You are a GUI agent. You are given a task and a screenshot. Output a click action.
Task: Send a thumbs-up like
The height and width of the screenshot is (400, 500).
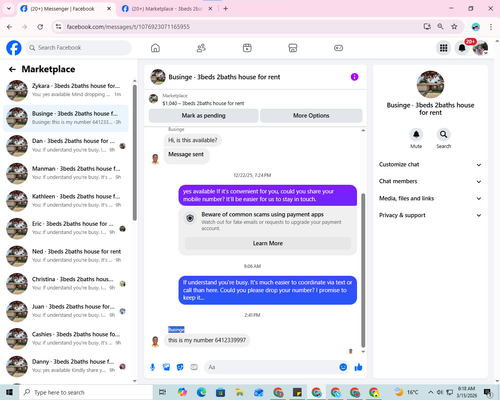pyautogui.click(x=358, y=367)
